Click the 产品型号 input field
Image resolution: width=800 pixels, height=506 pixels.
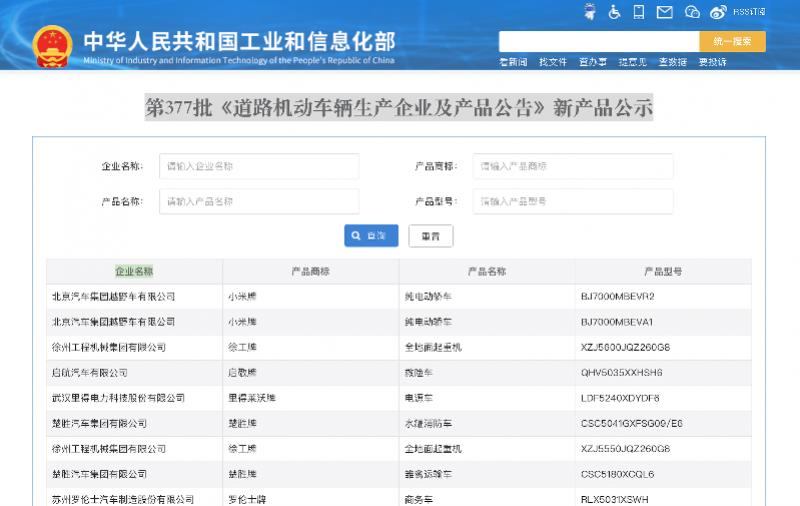coord(573,201)
